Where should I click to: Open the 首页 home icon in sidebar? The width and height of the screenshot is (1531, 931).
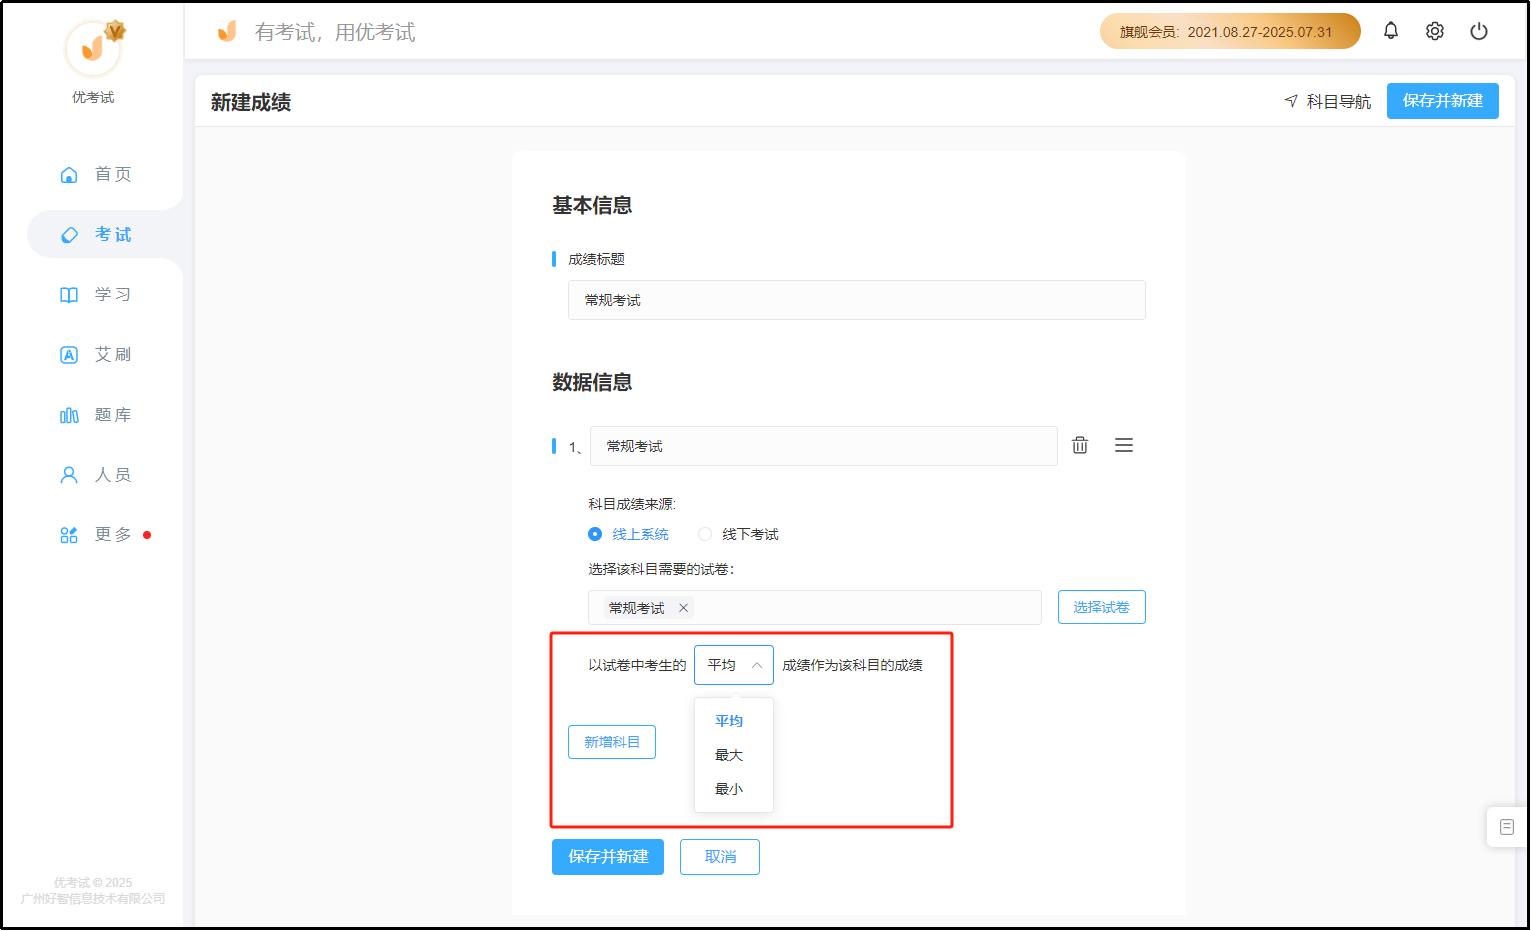(x=68, y=174)
